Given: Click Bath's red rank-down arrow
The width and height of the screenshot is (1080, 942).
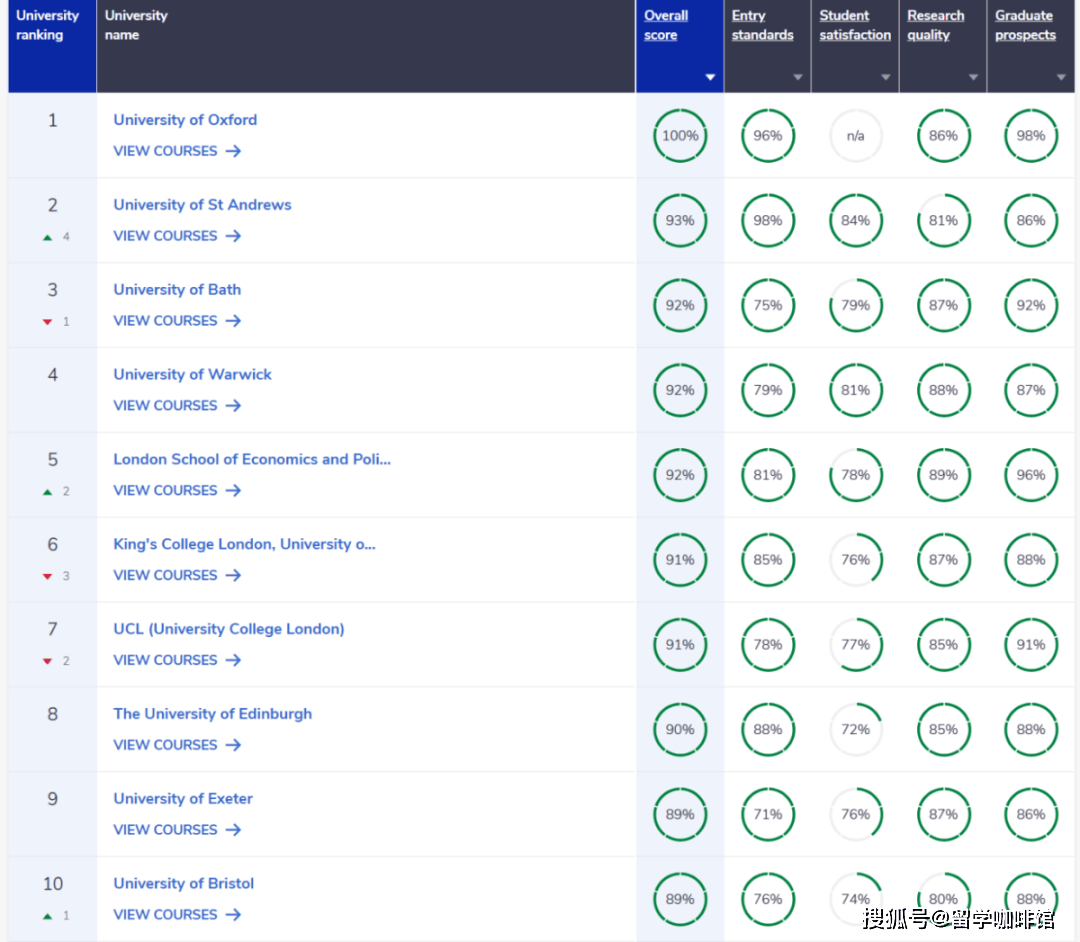Looking at the screenshot, I should click(x=48, y=322).
